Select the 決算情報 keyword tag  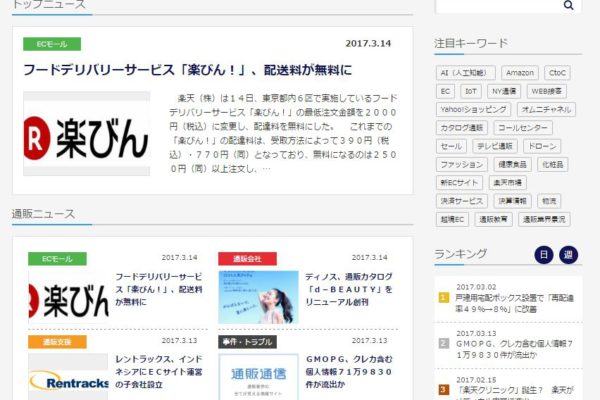tap(512, 201)
